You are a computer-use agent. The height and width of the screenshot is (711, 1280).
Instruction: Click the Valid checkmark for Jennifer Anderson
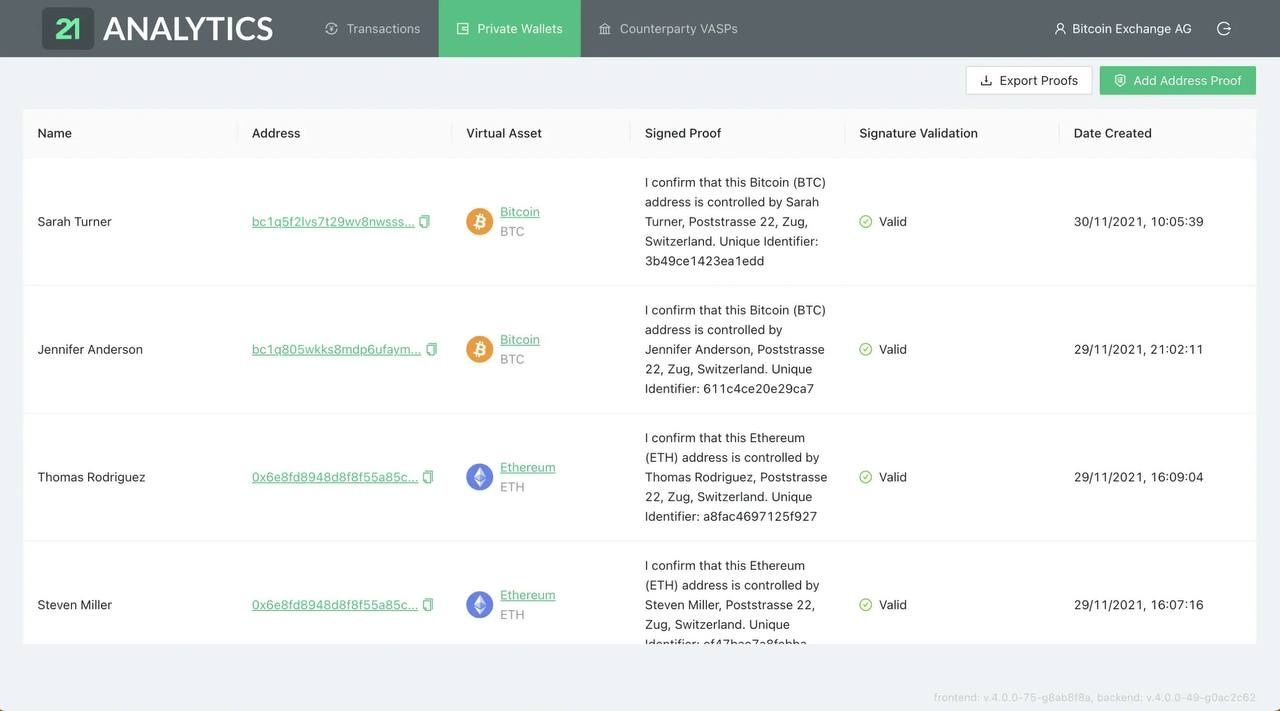coord(866,350)
